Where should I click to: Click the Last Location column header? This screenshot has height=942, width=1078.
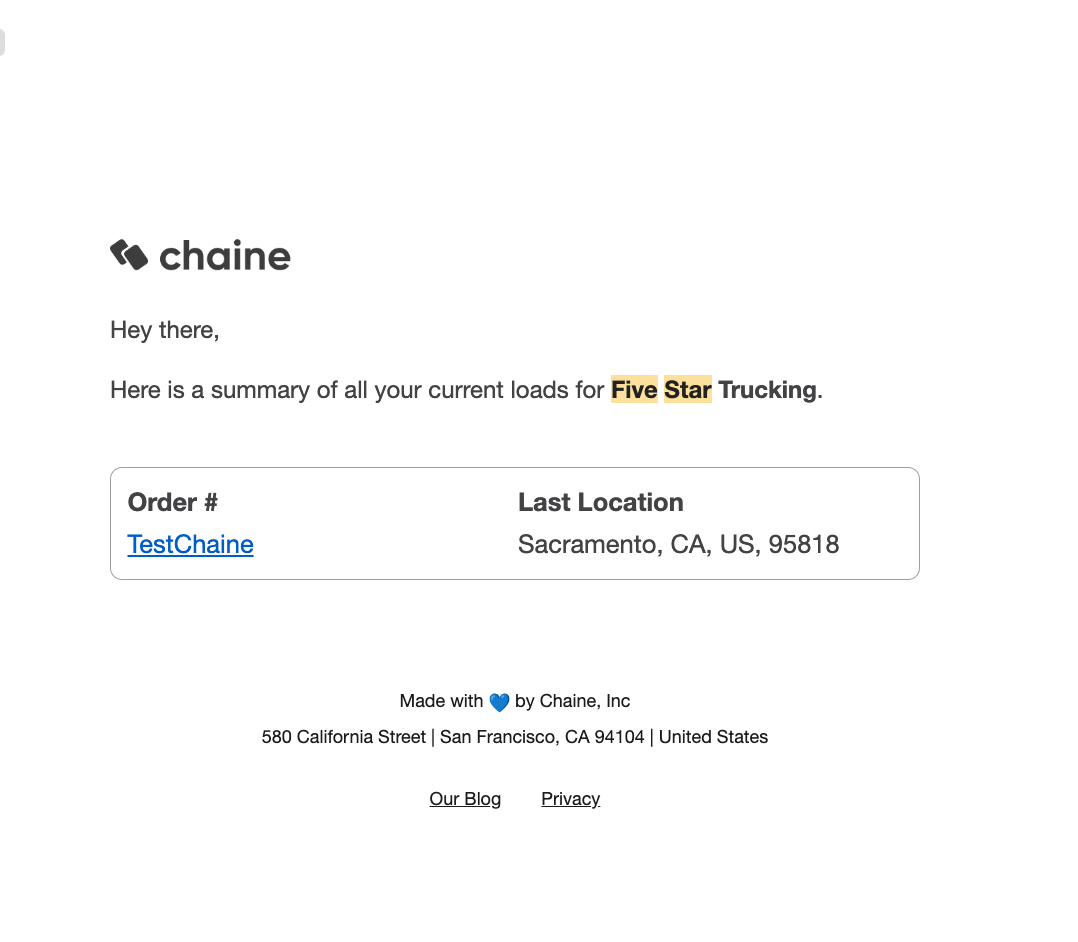pyautogui.click(x=601, y=503)
